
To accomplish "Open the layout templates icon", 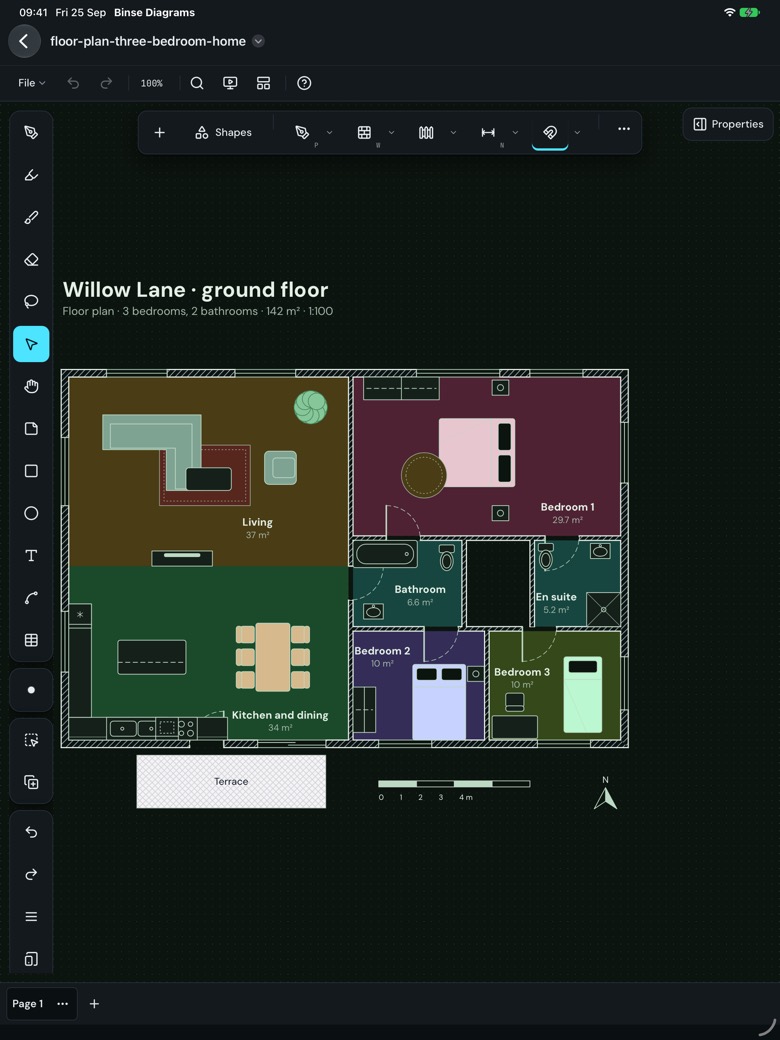I will (263, 83).
